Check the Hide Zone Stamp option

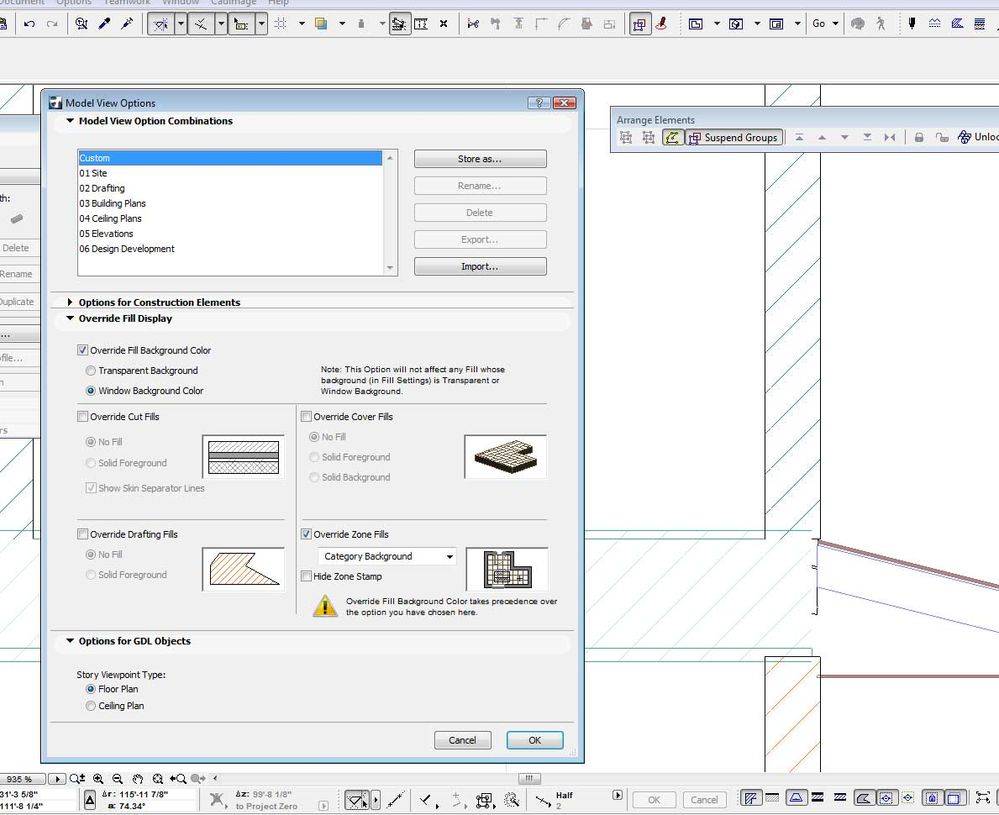[x=307, y=577]
